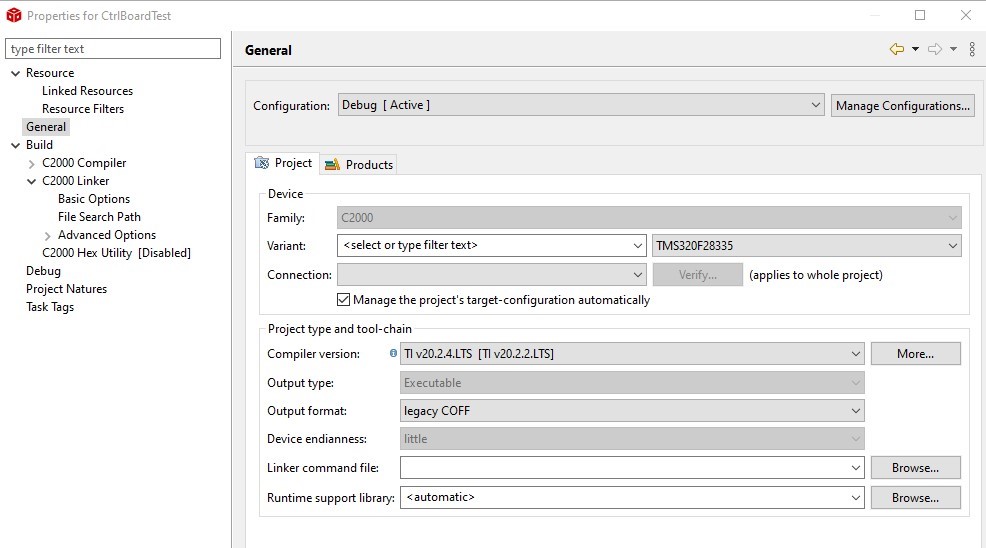Click the back navigation arrow icon
Screen dimensions: 986x548
896,49
